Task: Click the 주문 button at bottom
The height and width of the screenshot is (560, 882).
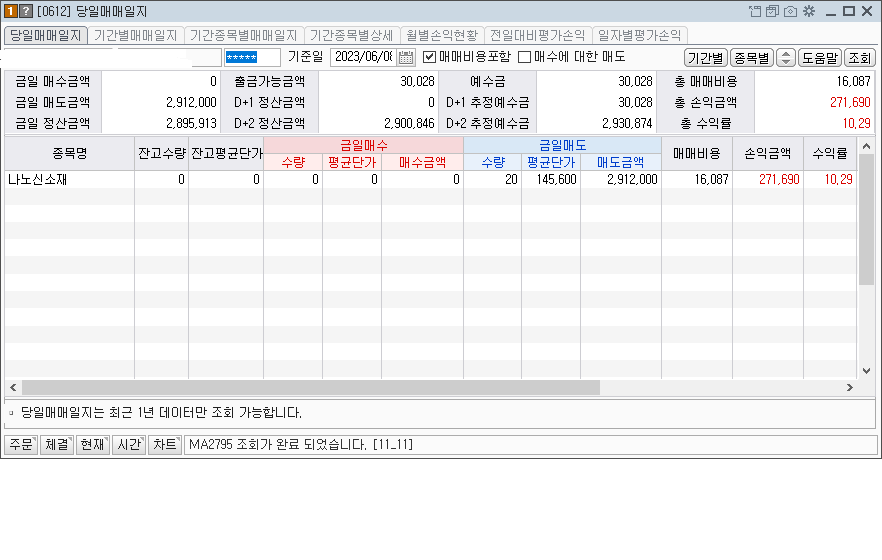Action: pyautogui.click(x=21, y=445)
